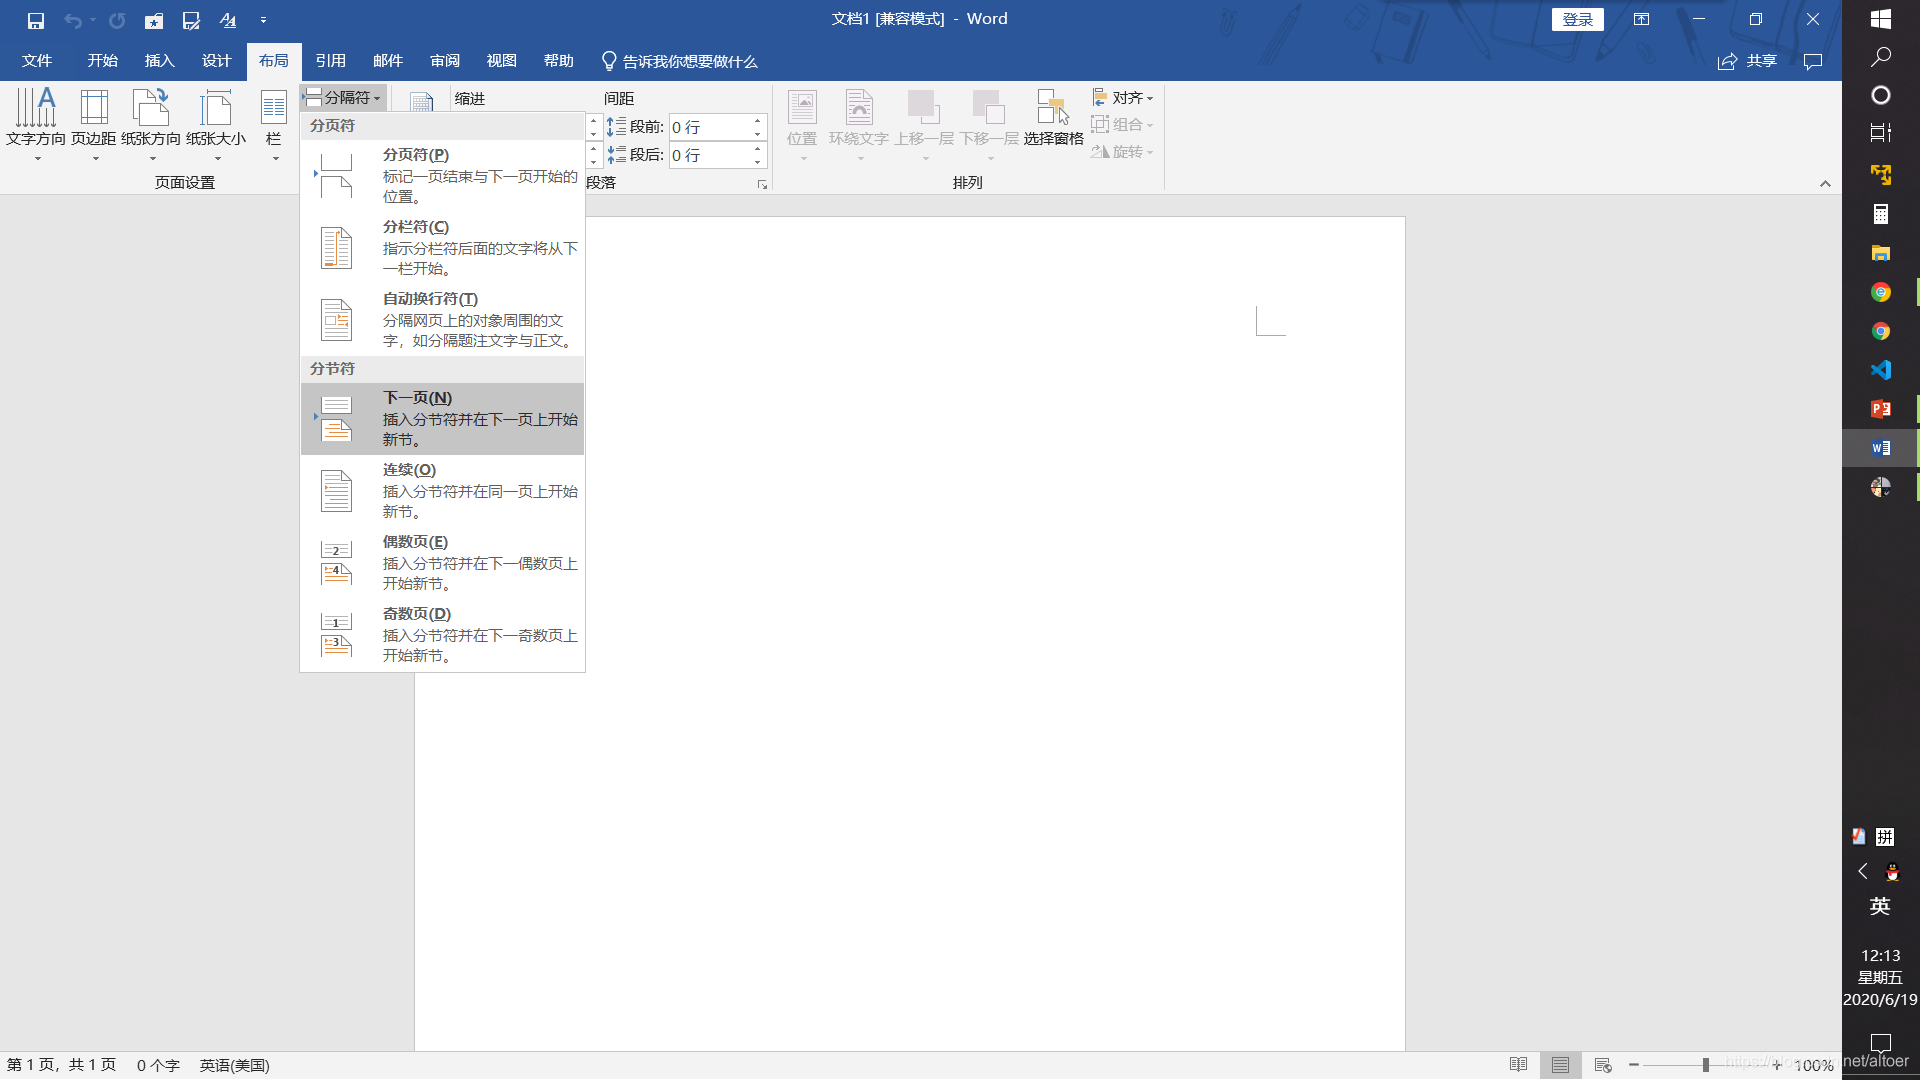Customize Quick Access Toolbar dropdown arrow
Screen dimensions: 1920x1080
tap(263, 20)
